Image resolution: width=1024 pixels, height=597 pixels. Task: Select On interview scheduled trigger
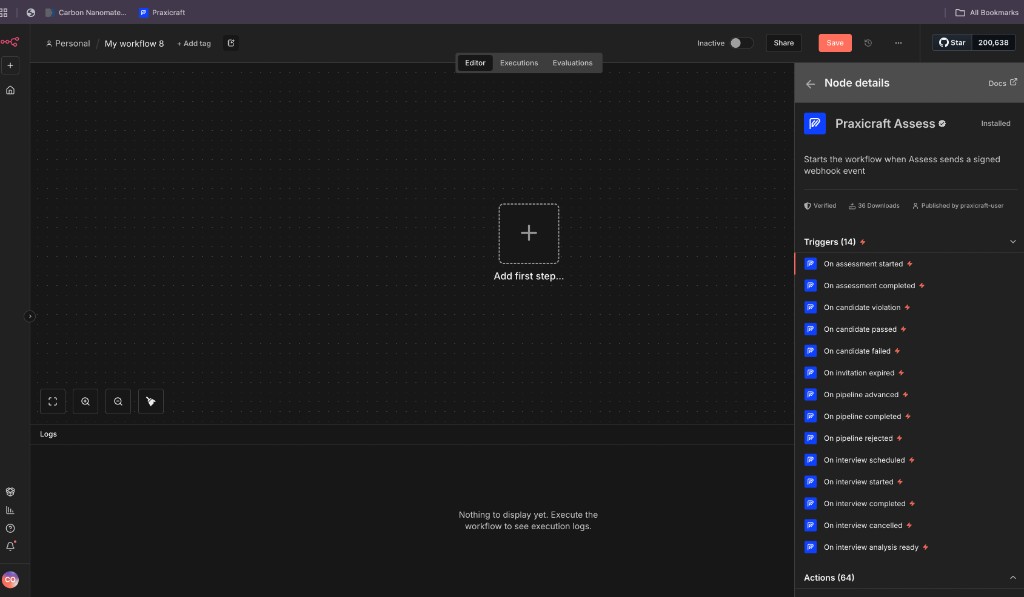[x=909, y=460]
